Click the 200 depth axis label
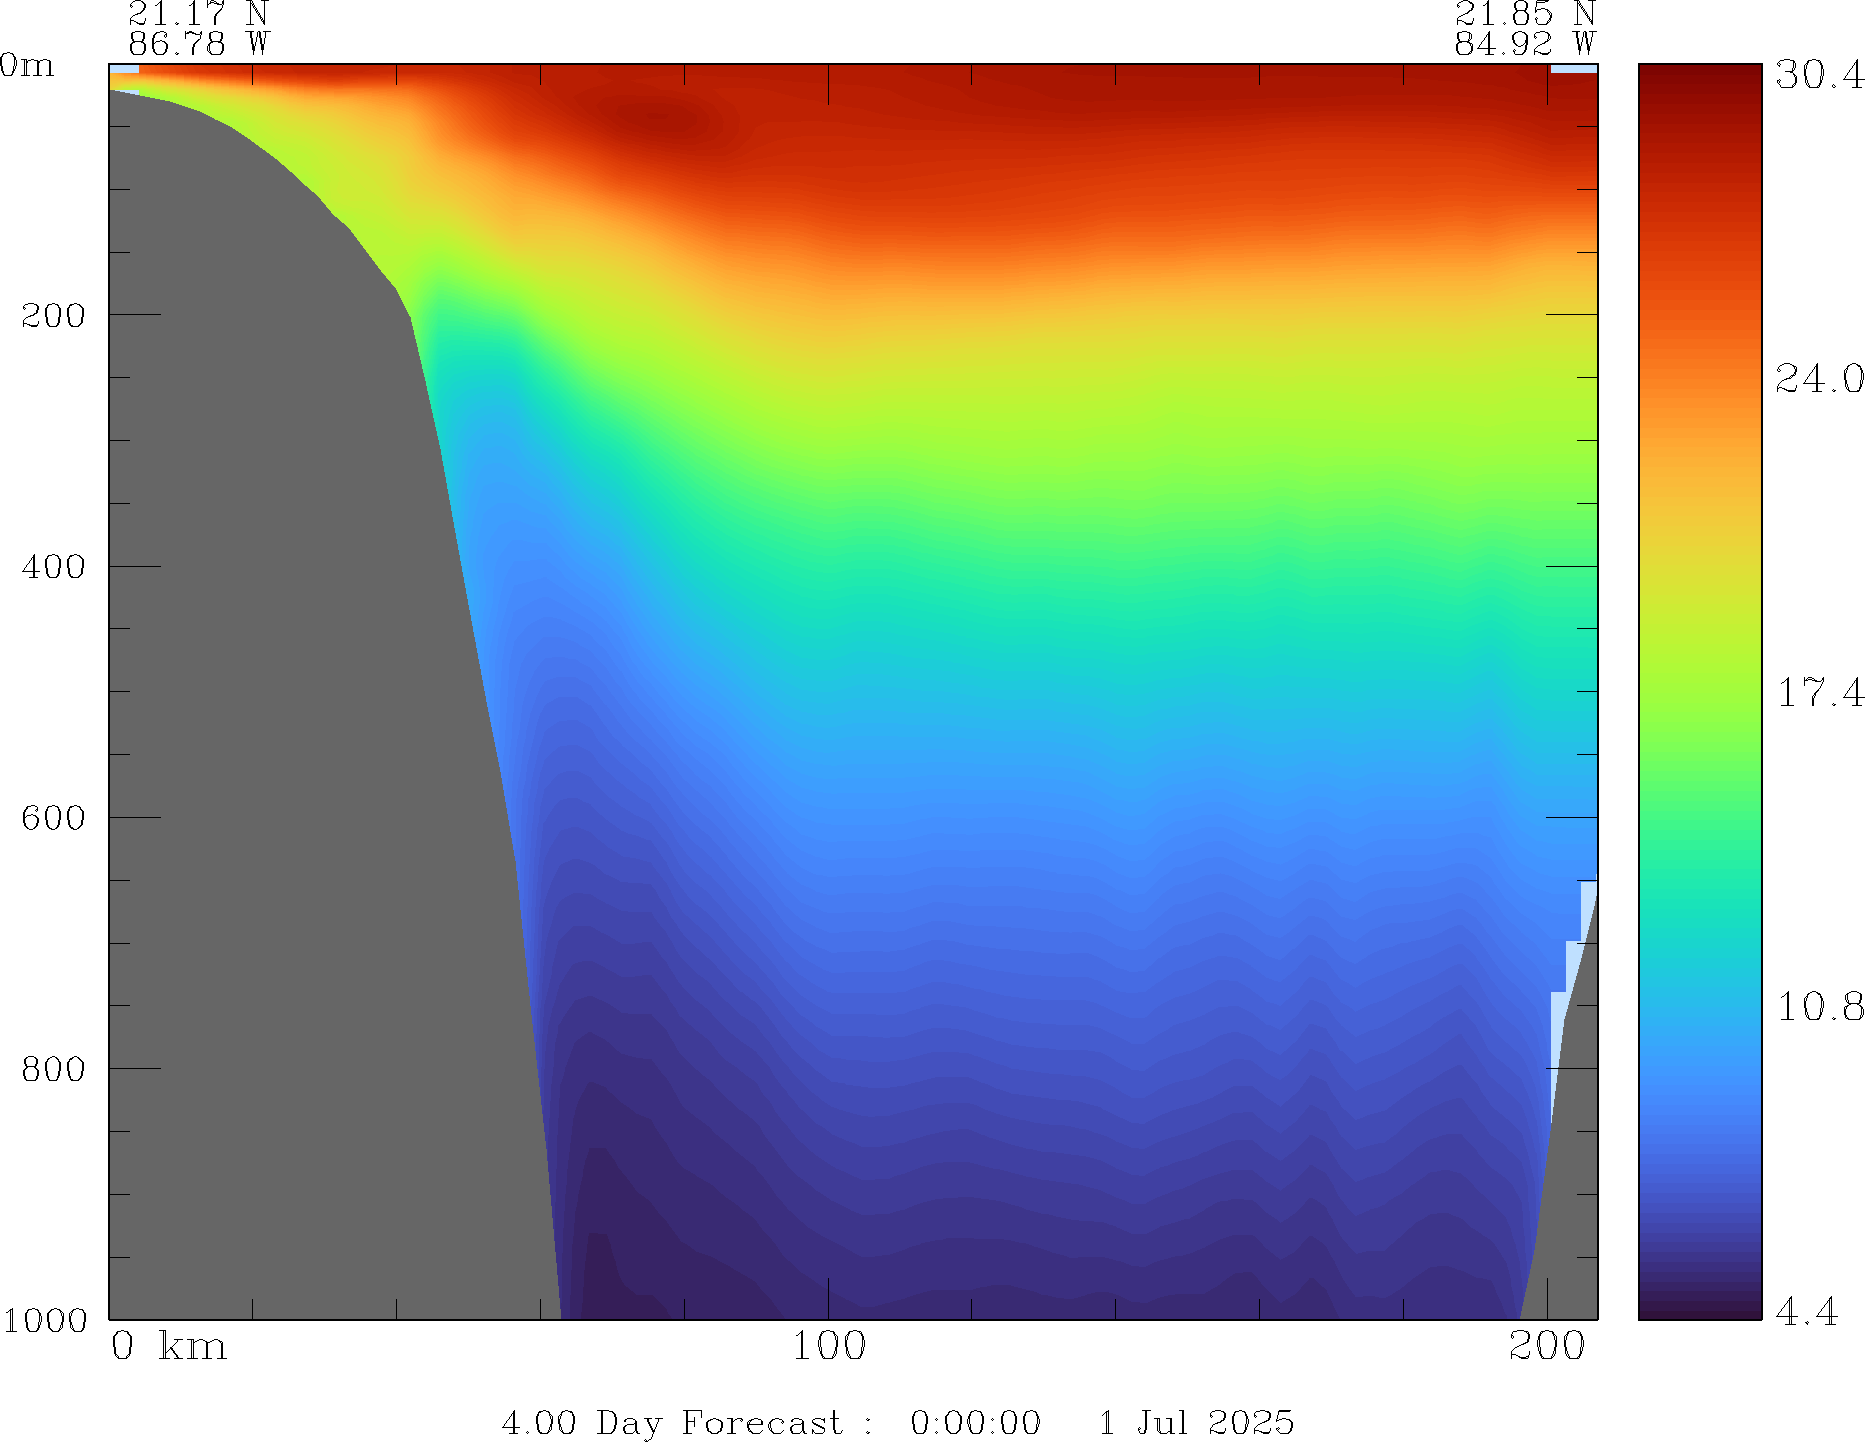 pyautogui.click(x=54, y=316)
